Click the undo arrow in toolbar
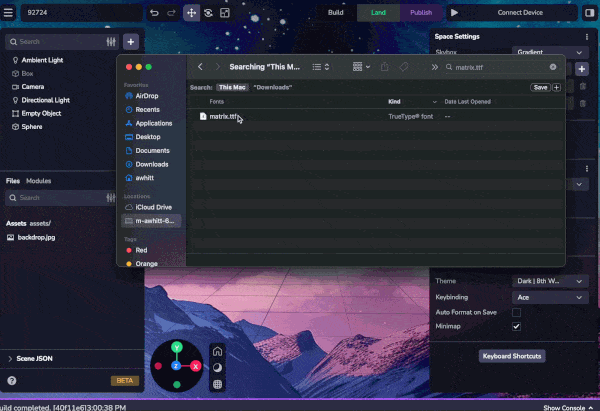The image size is (600, 411). click(x=154, y=13)
